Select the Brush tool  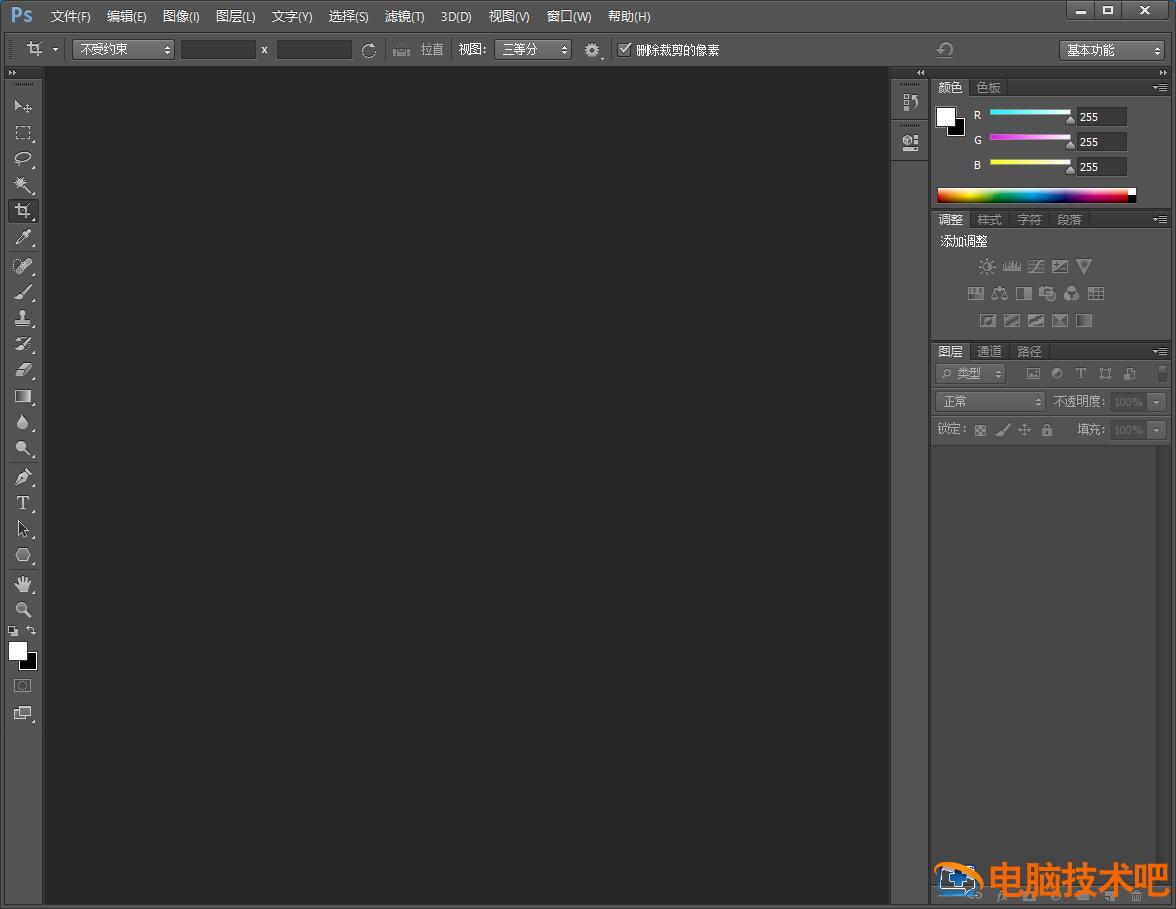click(22, 292)
